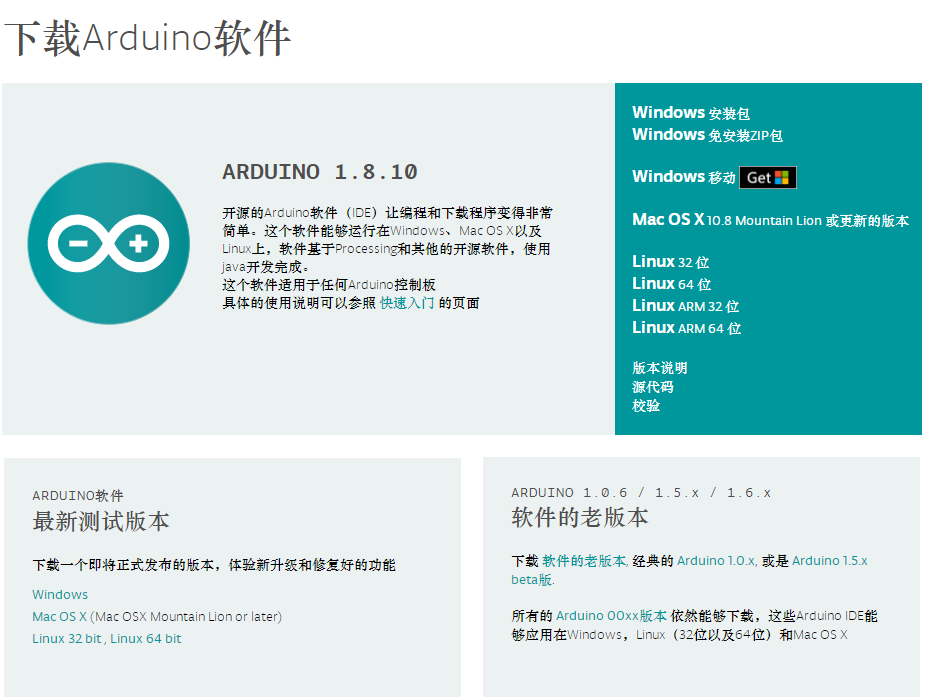Open the 软件的老版本 previous releases link
This screenshot has height=697, width=933.
click(584, 561)
